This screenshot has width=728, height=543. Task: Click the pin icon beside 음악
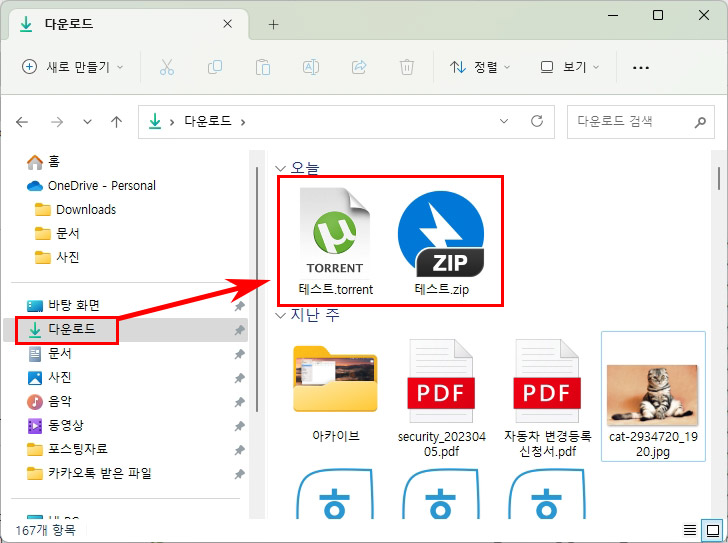coord(239,402)
